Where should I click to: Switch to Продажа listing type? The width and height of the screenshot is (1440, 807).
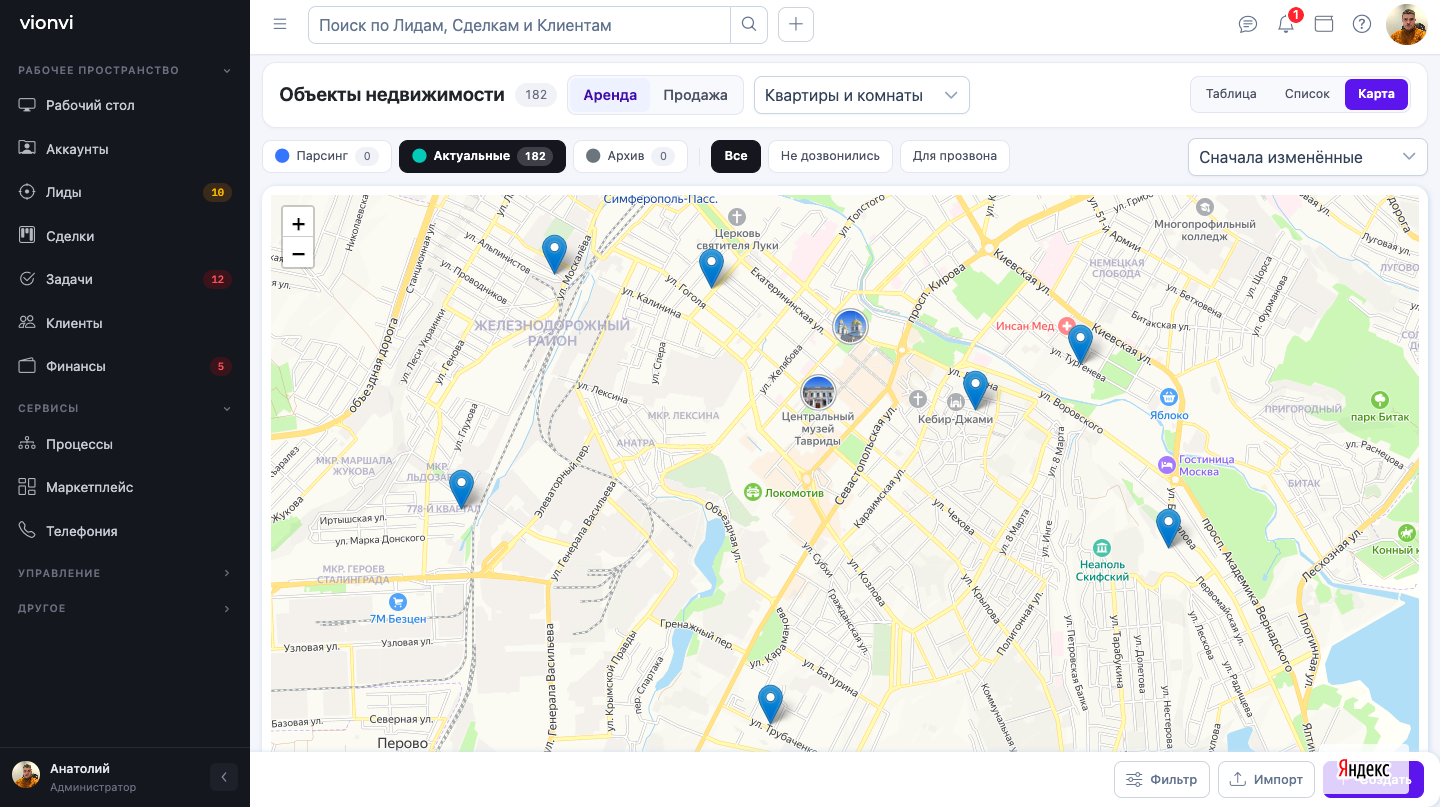click(695, 95)
